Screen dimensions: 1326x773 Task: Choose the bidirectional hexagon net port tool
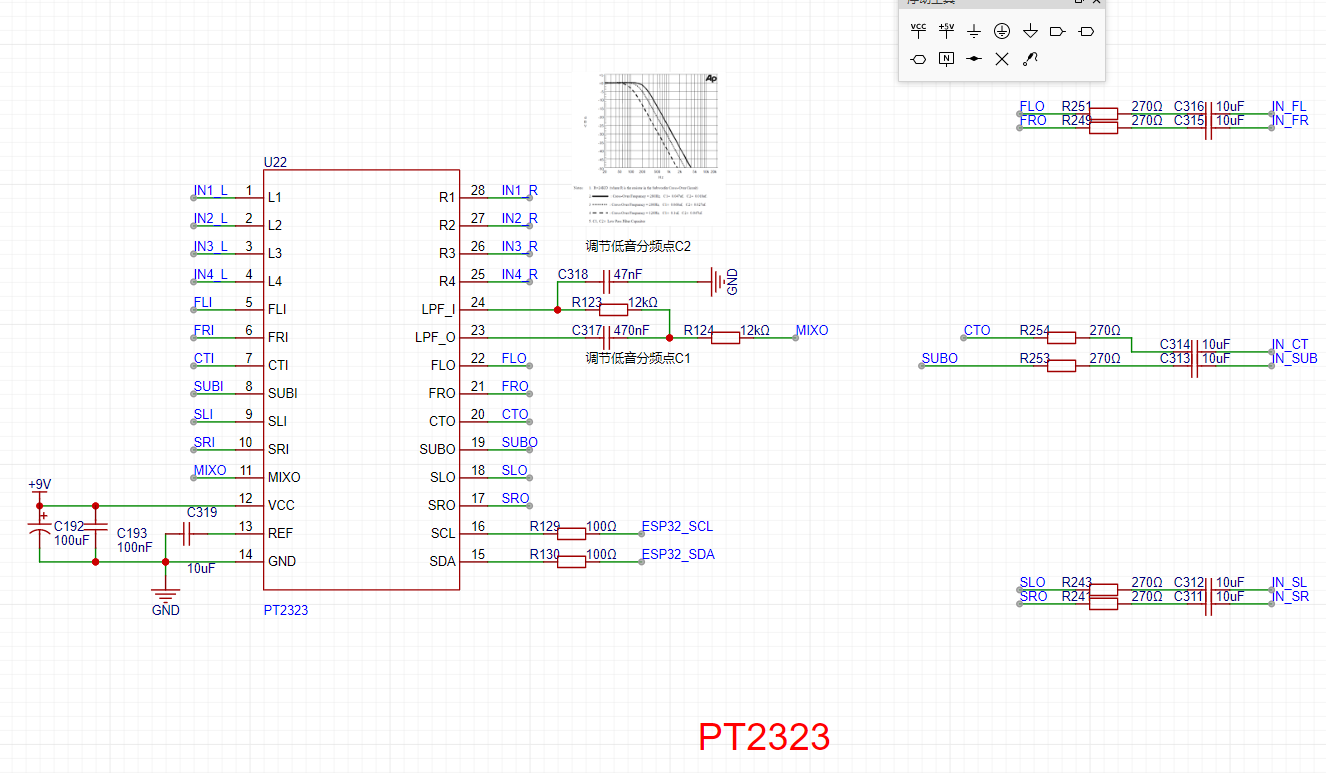pyautogui.click(x=919, y=59)
